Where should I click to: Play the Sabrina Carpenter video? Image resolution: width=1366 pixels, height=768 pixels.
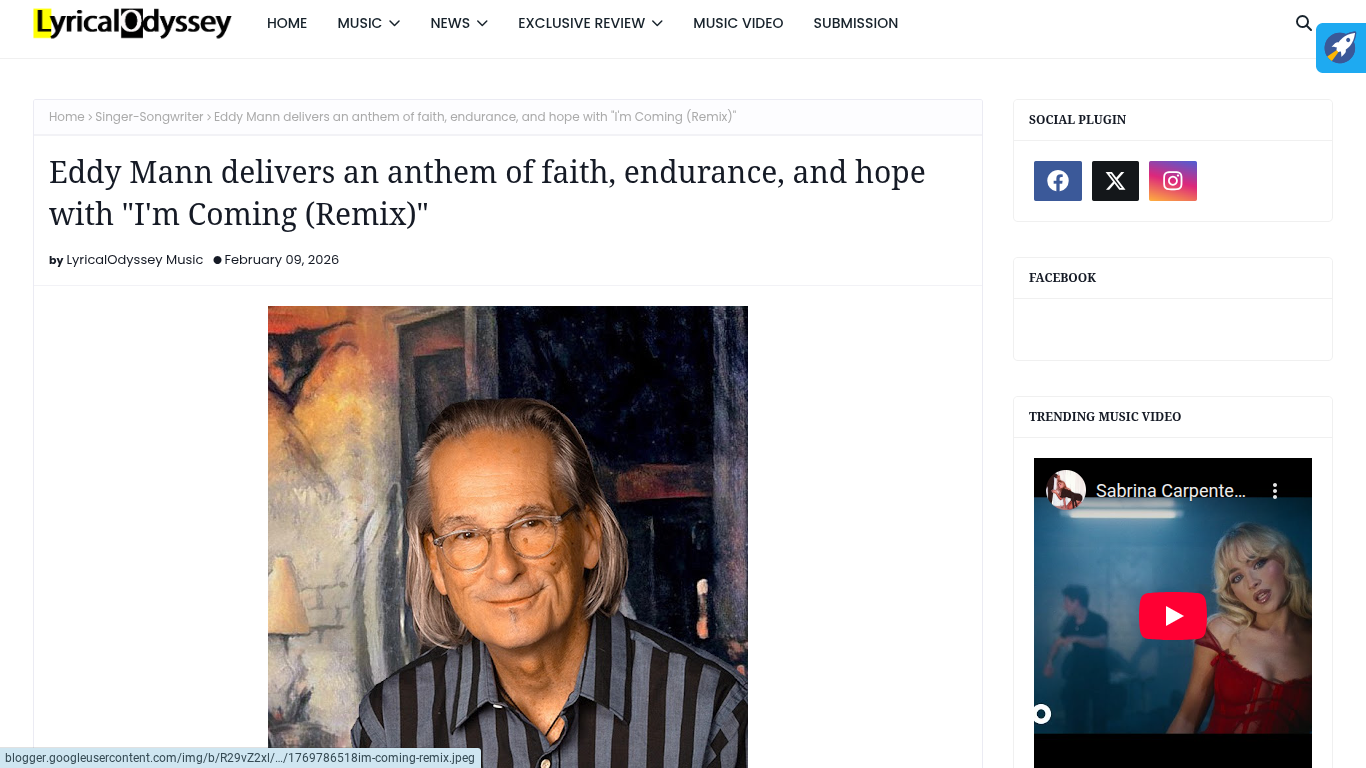pyautogui.click(x=1173, y=615)
